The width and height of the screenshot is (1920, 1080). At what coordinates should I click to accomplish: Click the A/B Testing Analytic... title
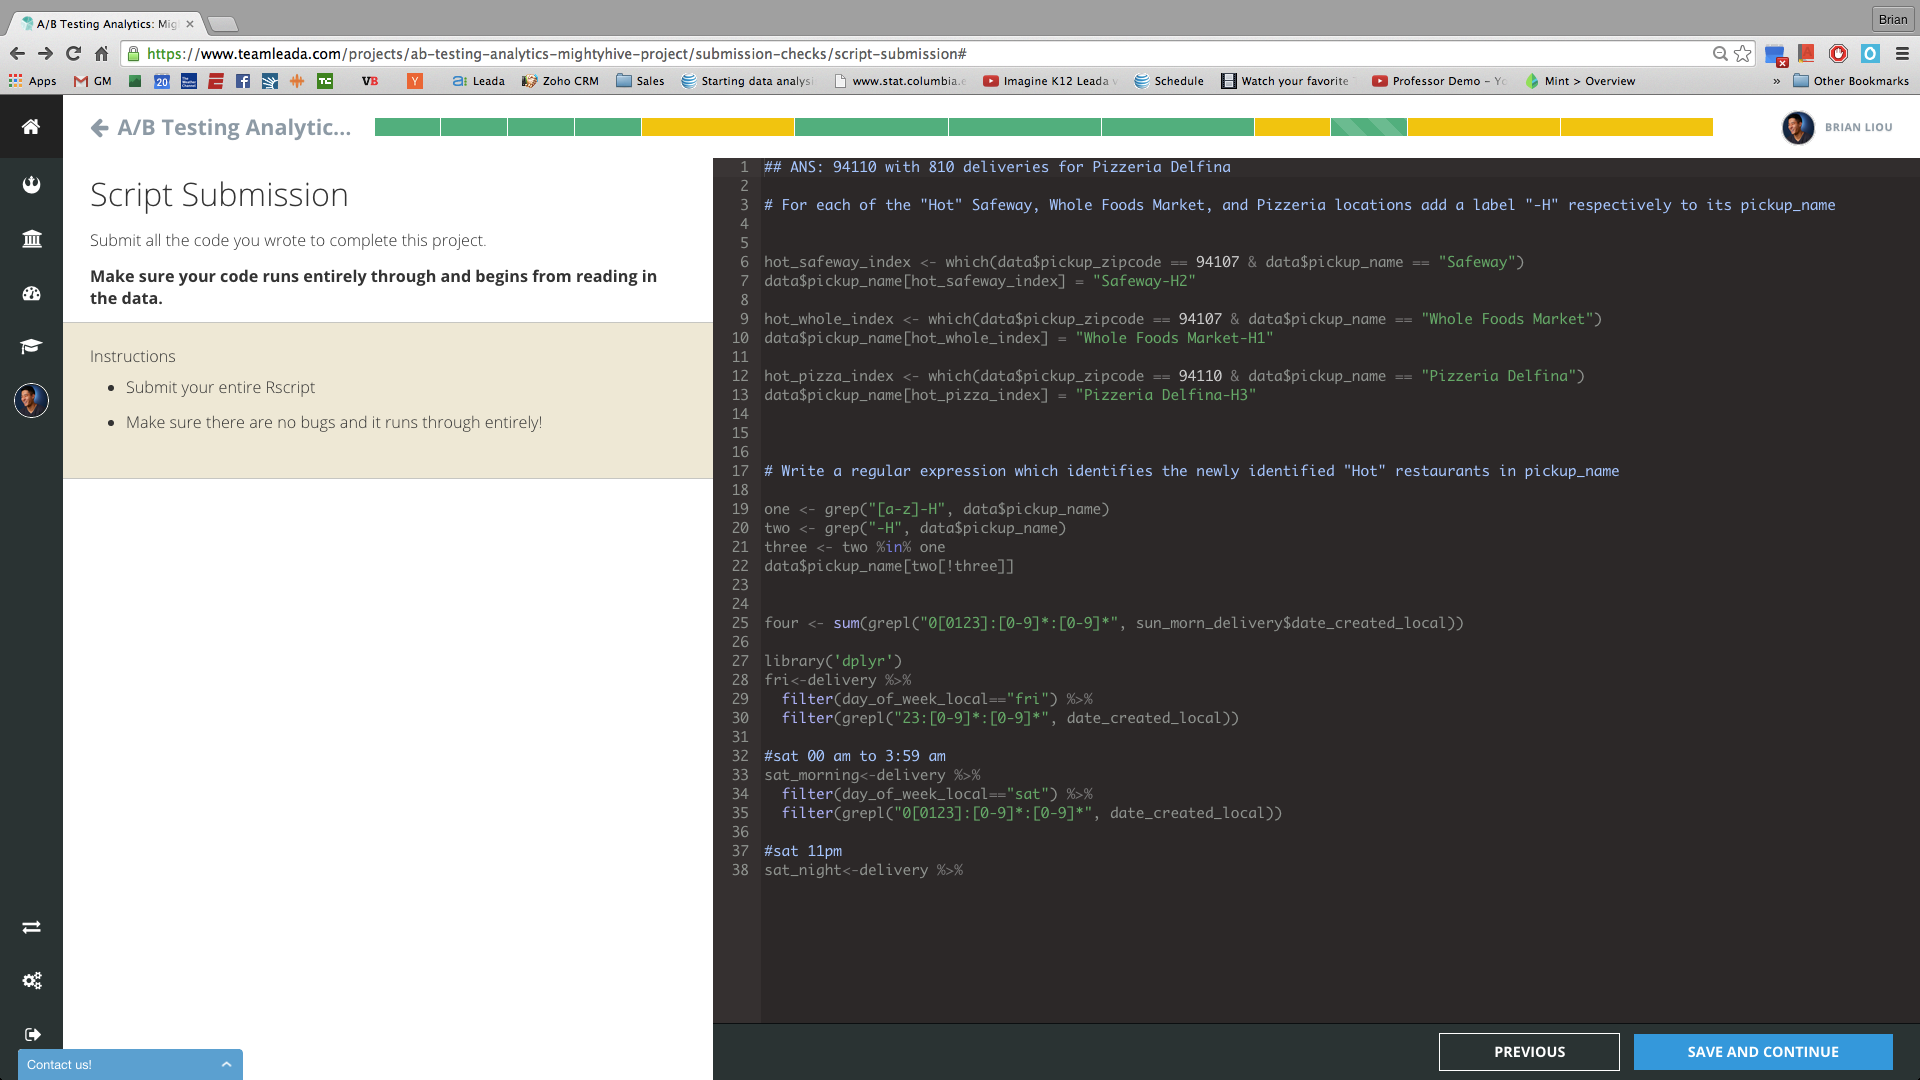tap(234, 127)
